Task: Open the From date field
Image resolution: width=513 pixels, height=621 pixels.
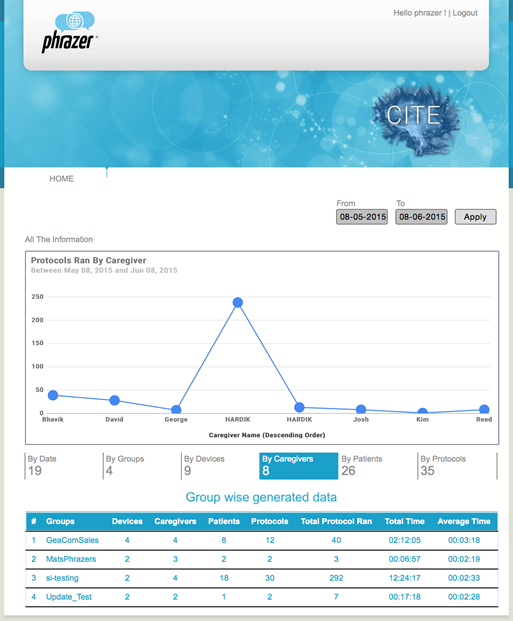Action: [x=362, y=217]
